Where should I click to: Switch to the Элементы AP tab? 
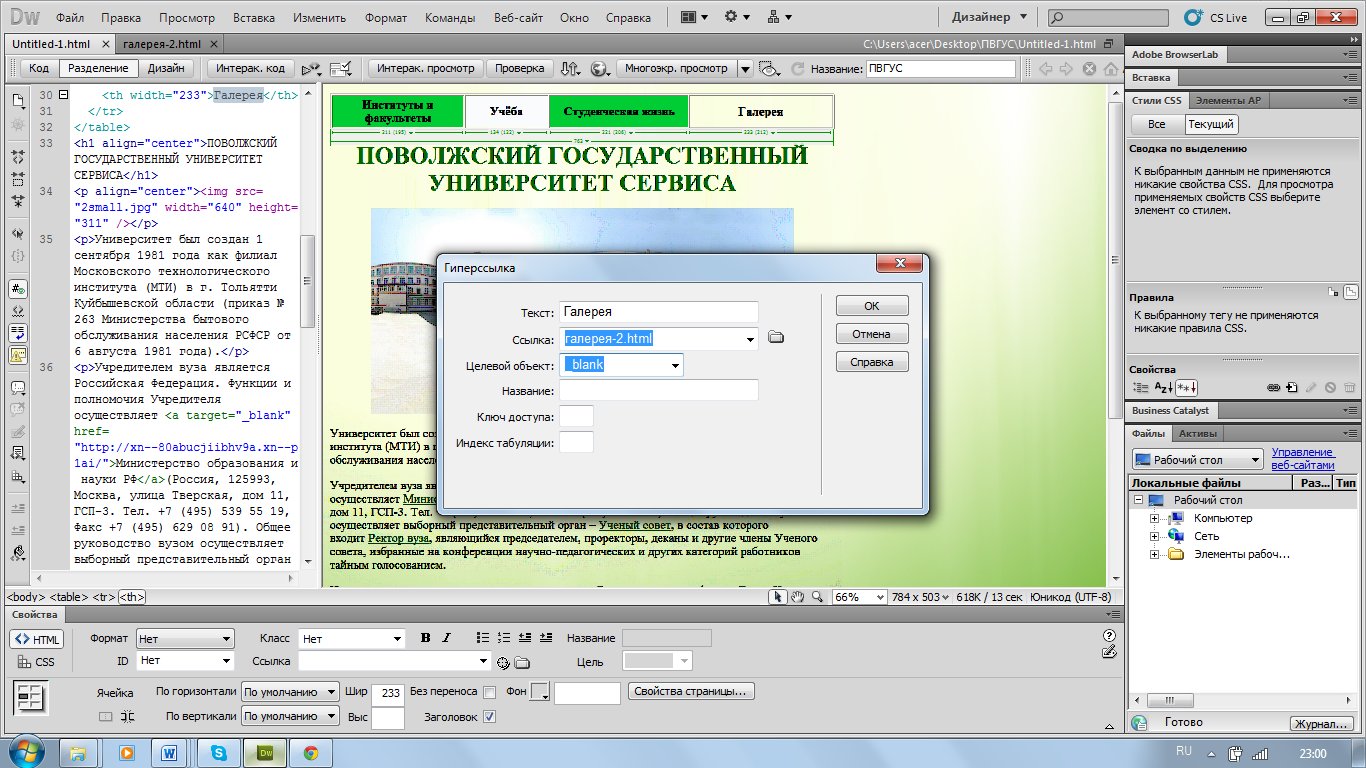point(1228,100)
